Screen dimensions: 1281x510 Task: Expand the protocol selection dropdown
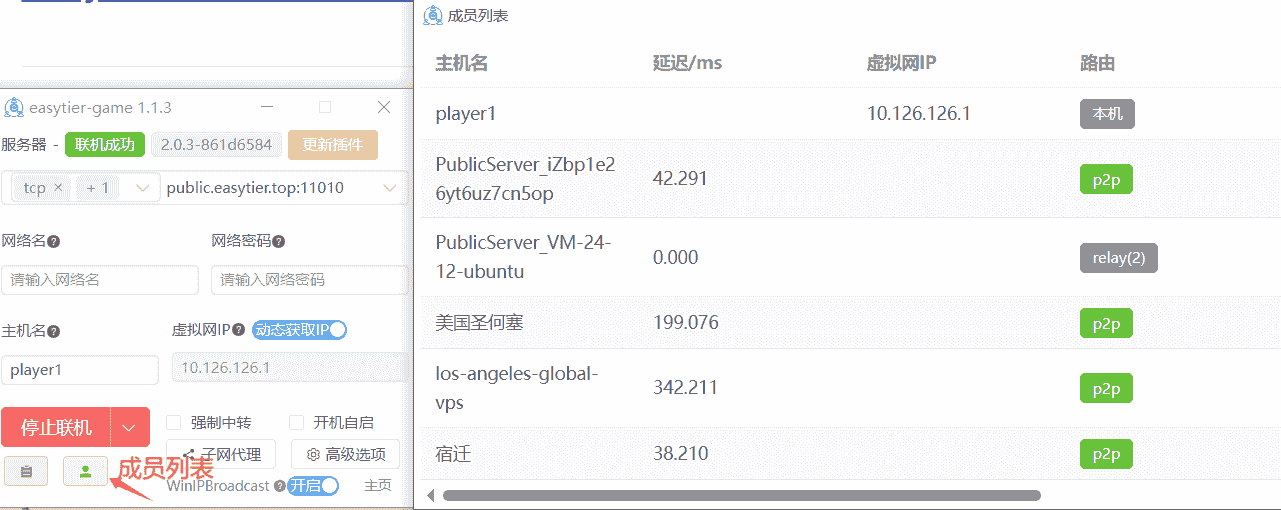[141, 188]
